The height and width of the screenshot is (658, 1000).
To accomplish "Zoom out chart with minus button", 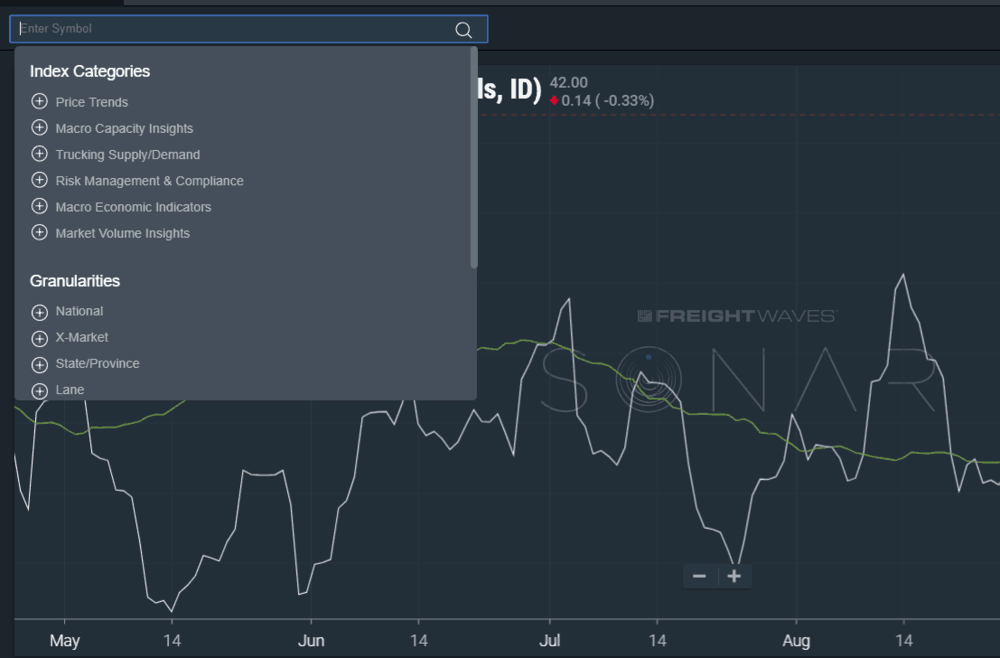I will 700,576.
